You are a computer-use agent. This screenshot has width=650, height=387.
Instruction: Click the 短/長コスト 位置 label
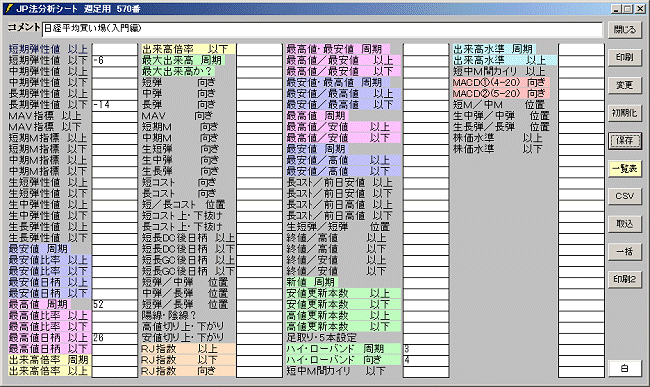184,205
